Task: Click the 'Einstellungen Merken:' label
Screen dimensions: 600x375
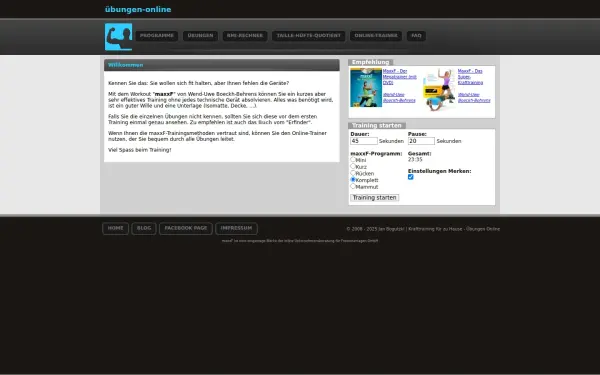Action: 440,171
